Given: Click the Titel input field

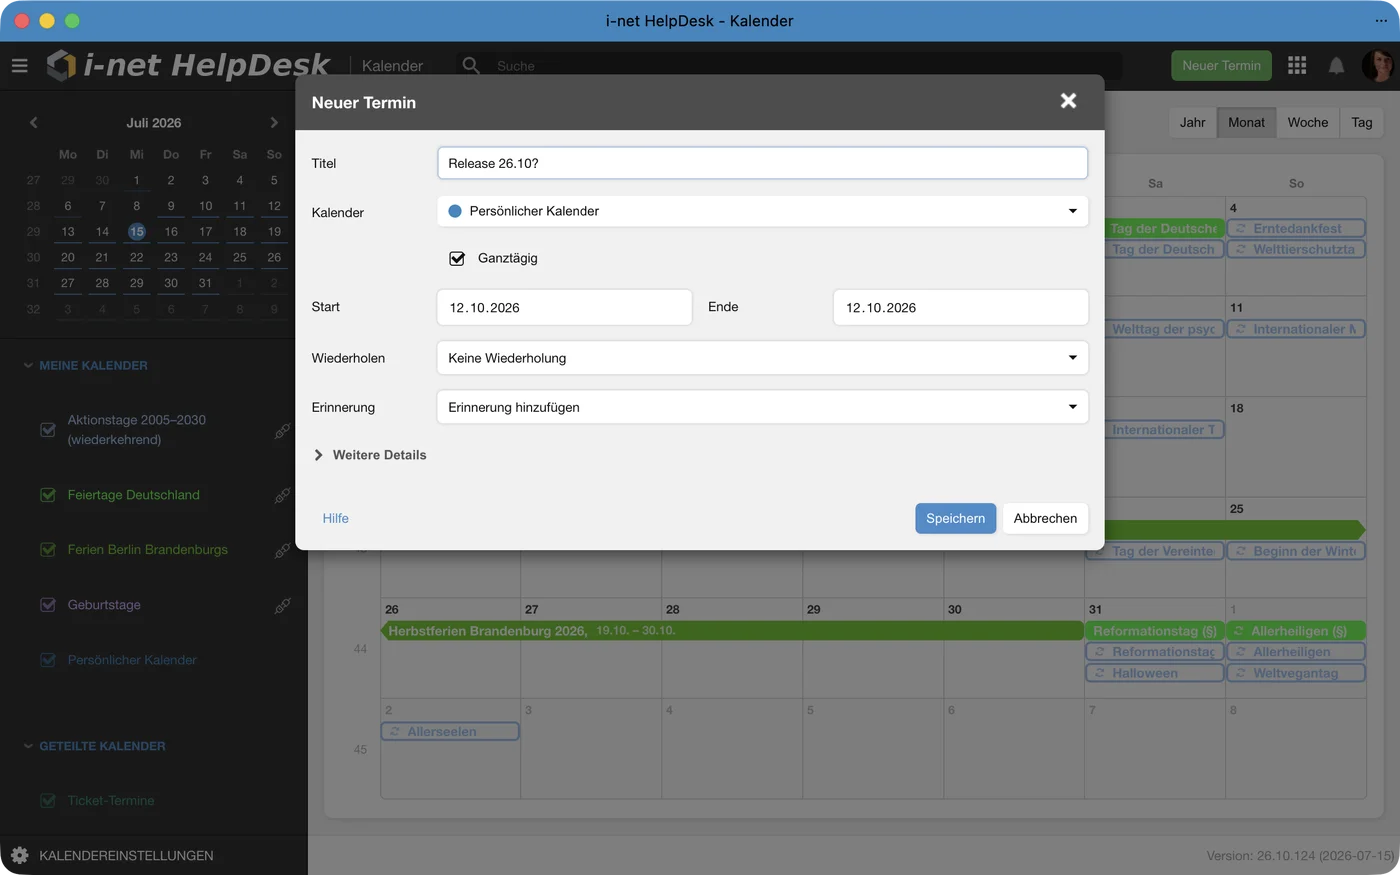Looking at the screenshot, I should tap(762, 163).
